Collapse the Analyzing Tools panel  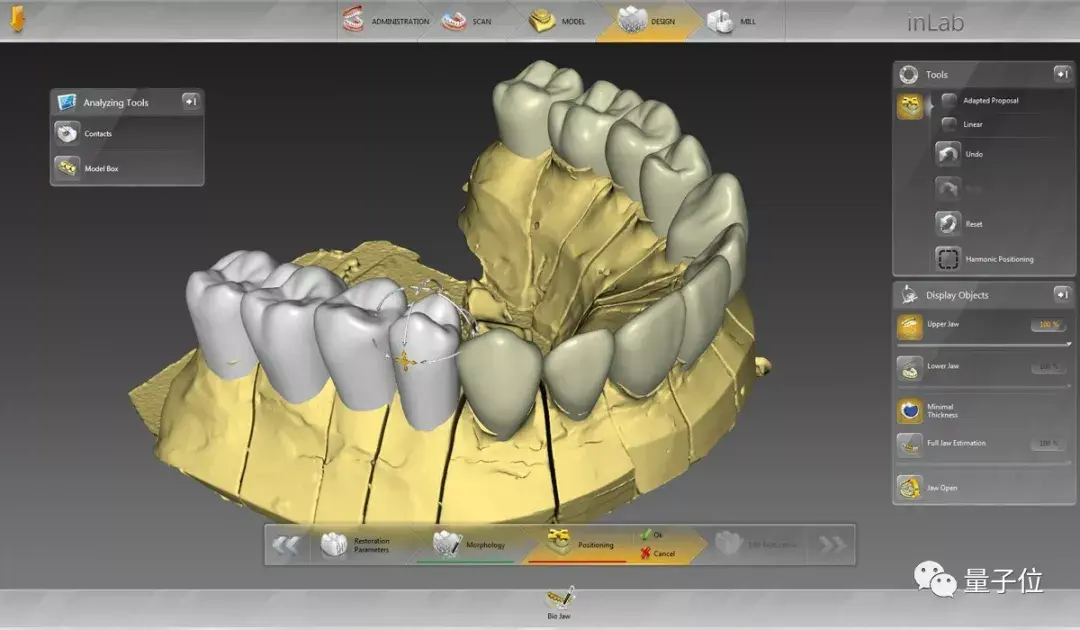point(191,101)
